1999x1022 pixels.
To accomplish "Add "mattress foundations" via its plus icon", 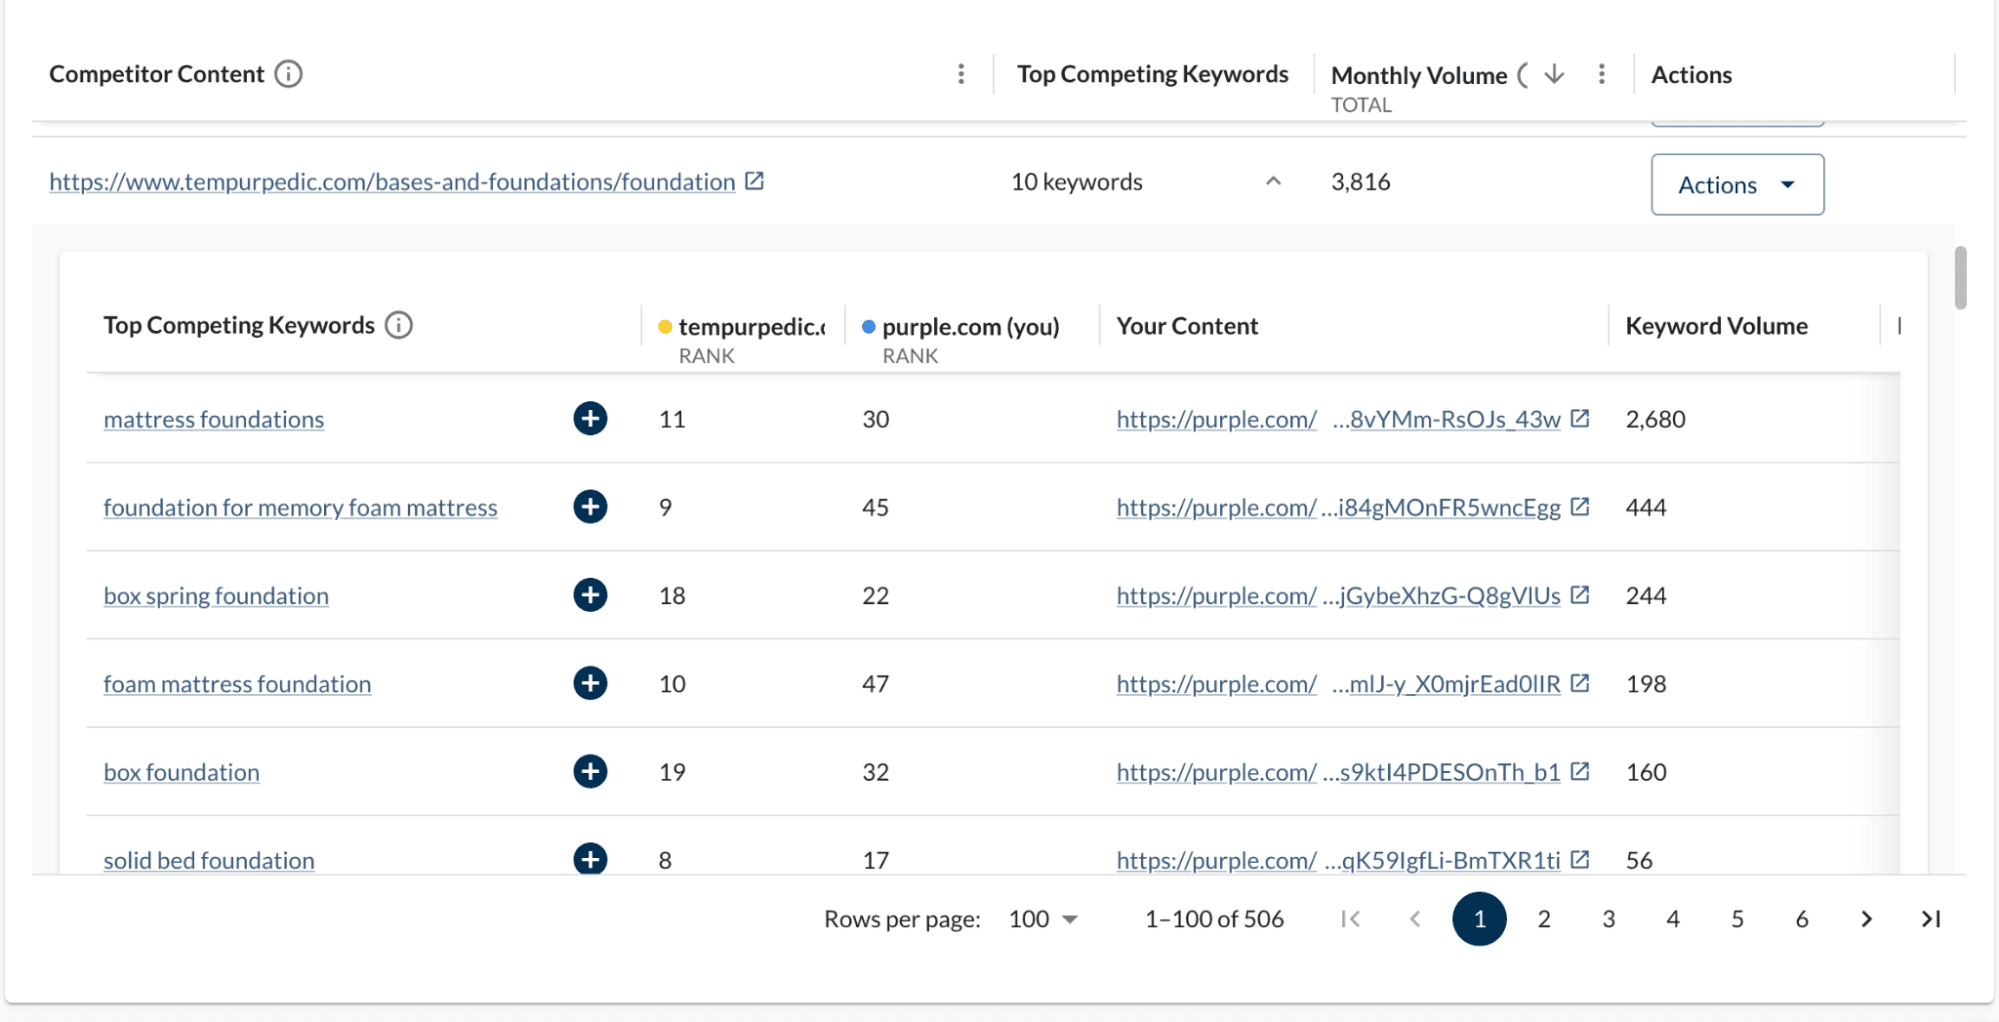I will [590, 419].
